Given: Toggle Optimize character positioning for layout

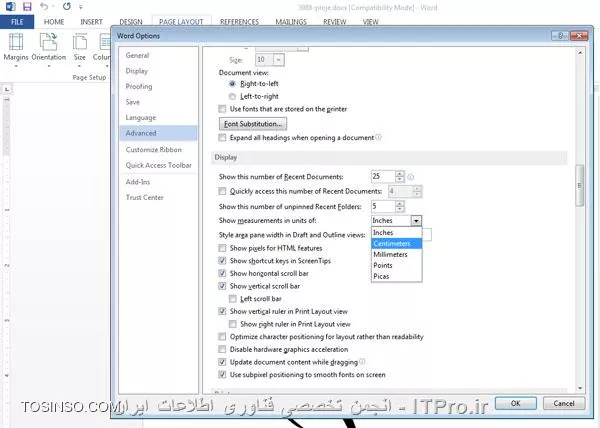Looking at the screenshot, I should point(222,337).
